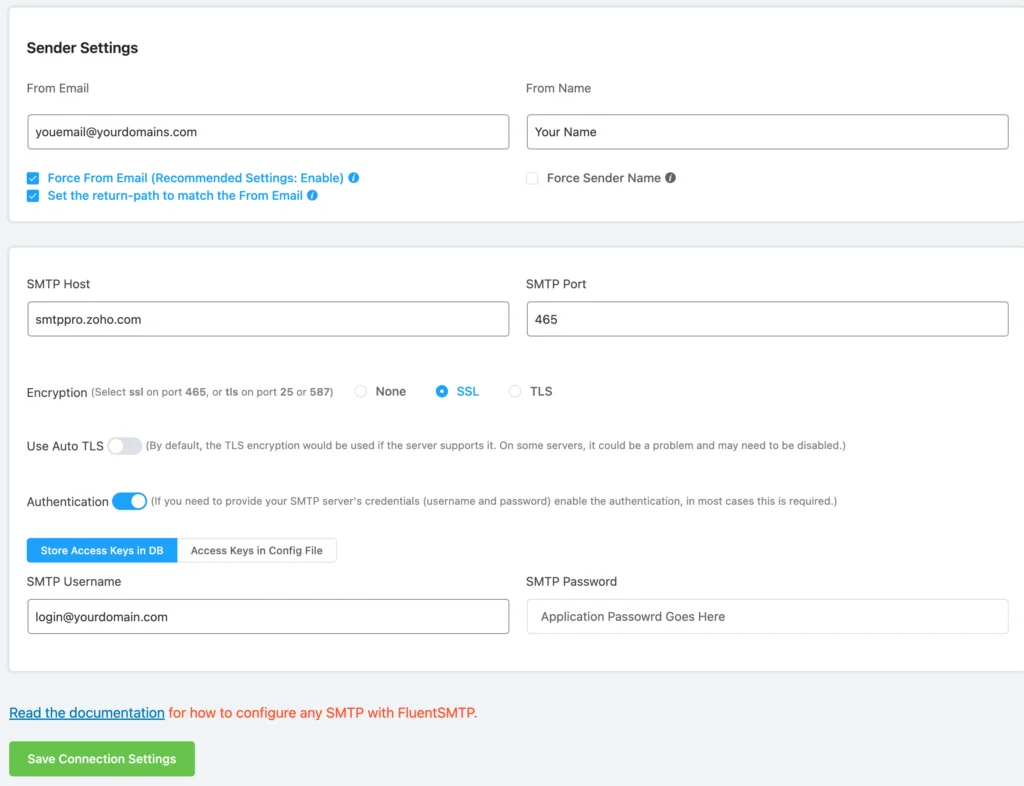Screen dimensions: 1024x786
Task: Click the SMTP Password input field
Action: click(767, 616)
